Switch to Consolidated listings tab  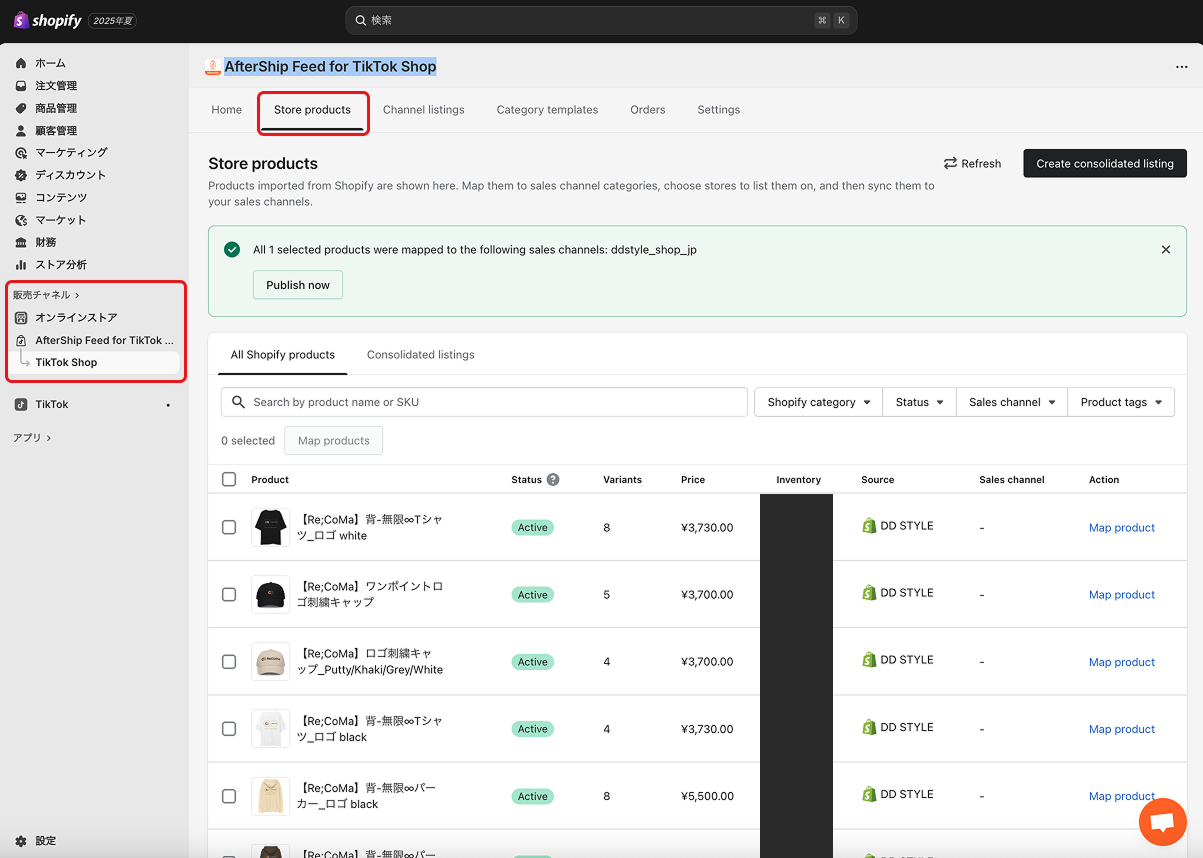420,355
